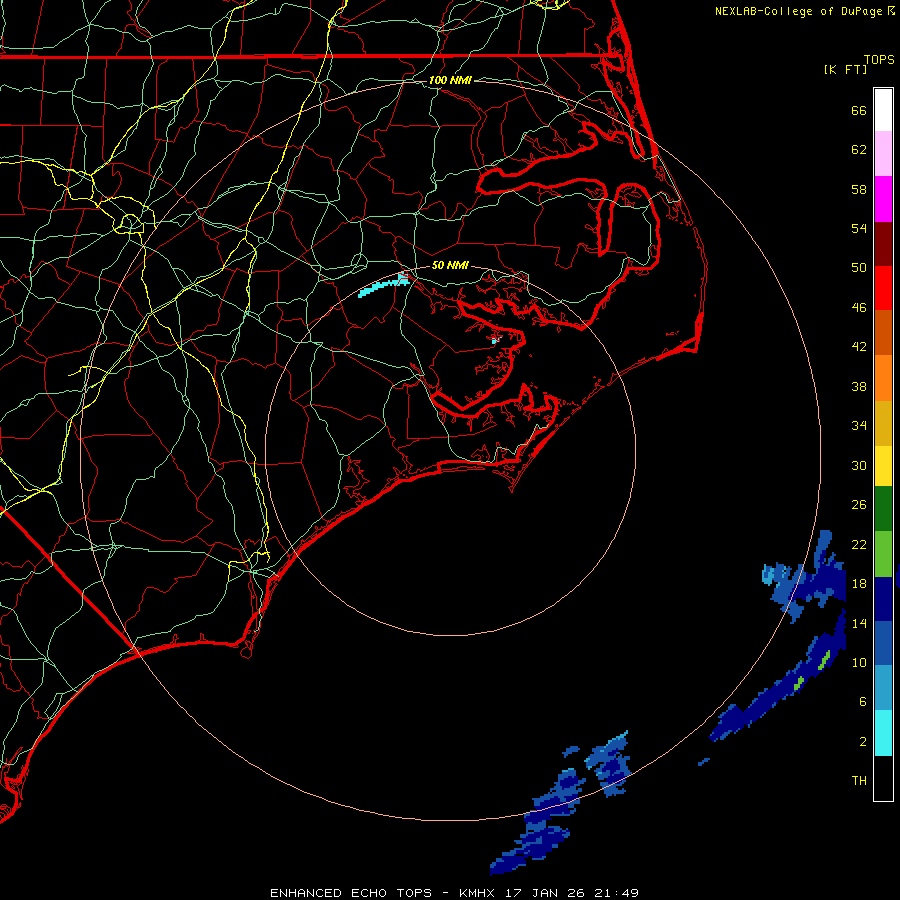Viewport: 900px width, 900px height.
Task: Click the legend value '54'
Action: click(x=859, y=228)
